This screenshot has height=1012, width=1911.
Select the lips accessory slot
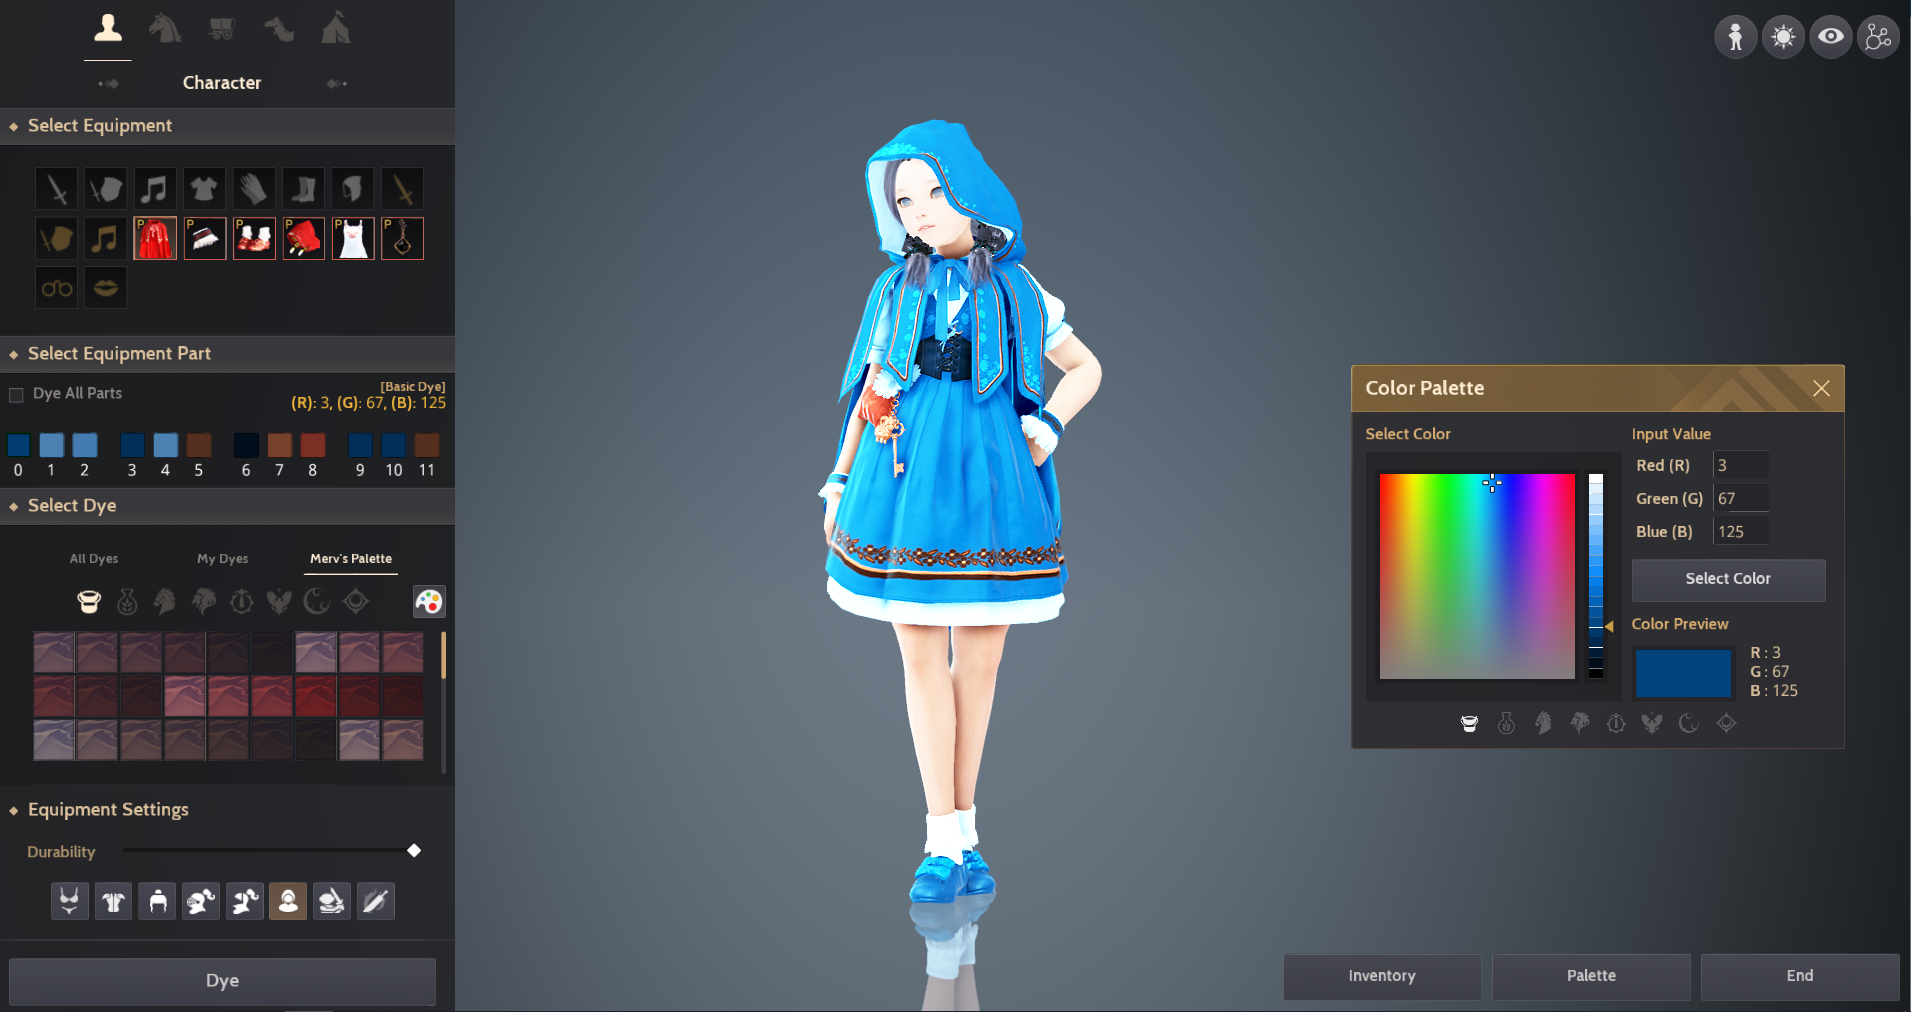(x=105, y=288)
